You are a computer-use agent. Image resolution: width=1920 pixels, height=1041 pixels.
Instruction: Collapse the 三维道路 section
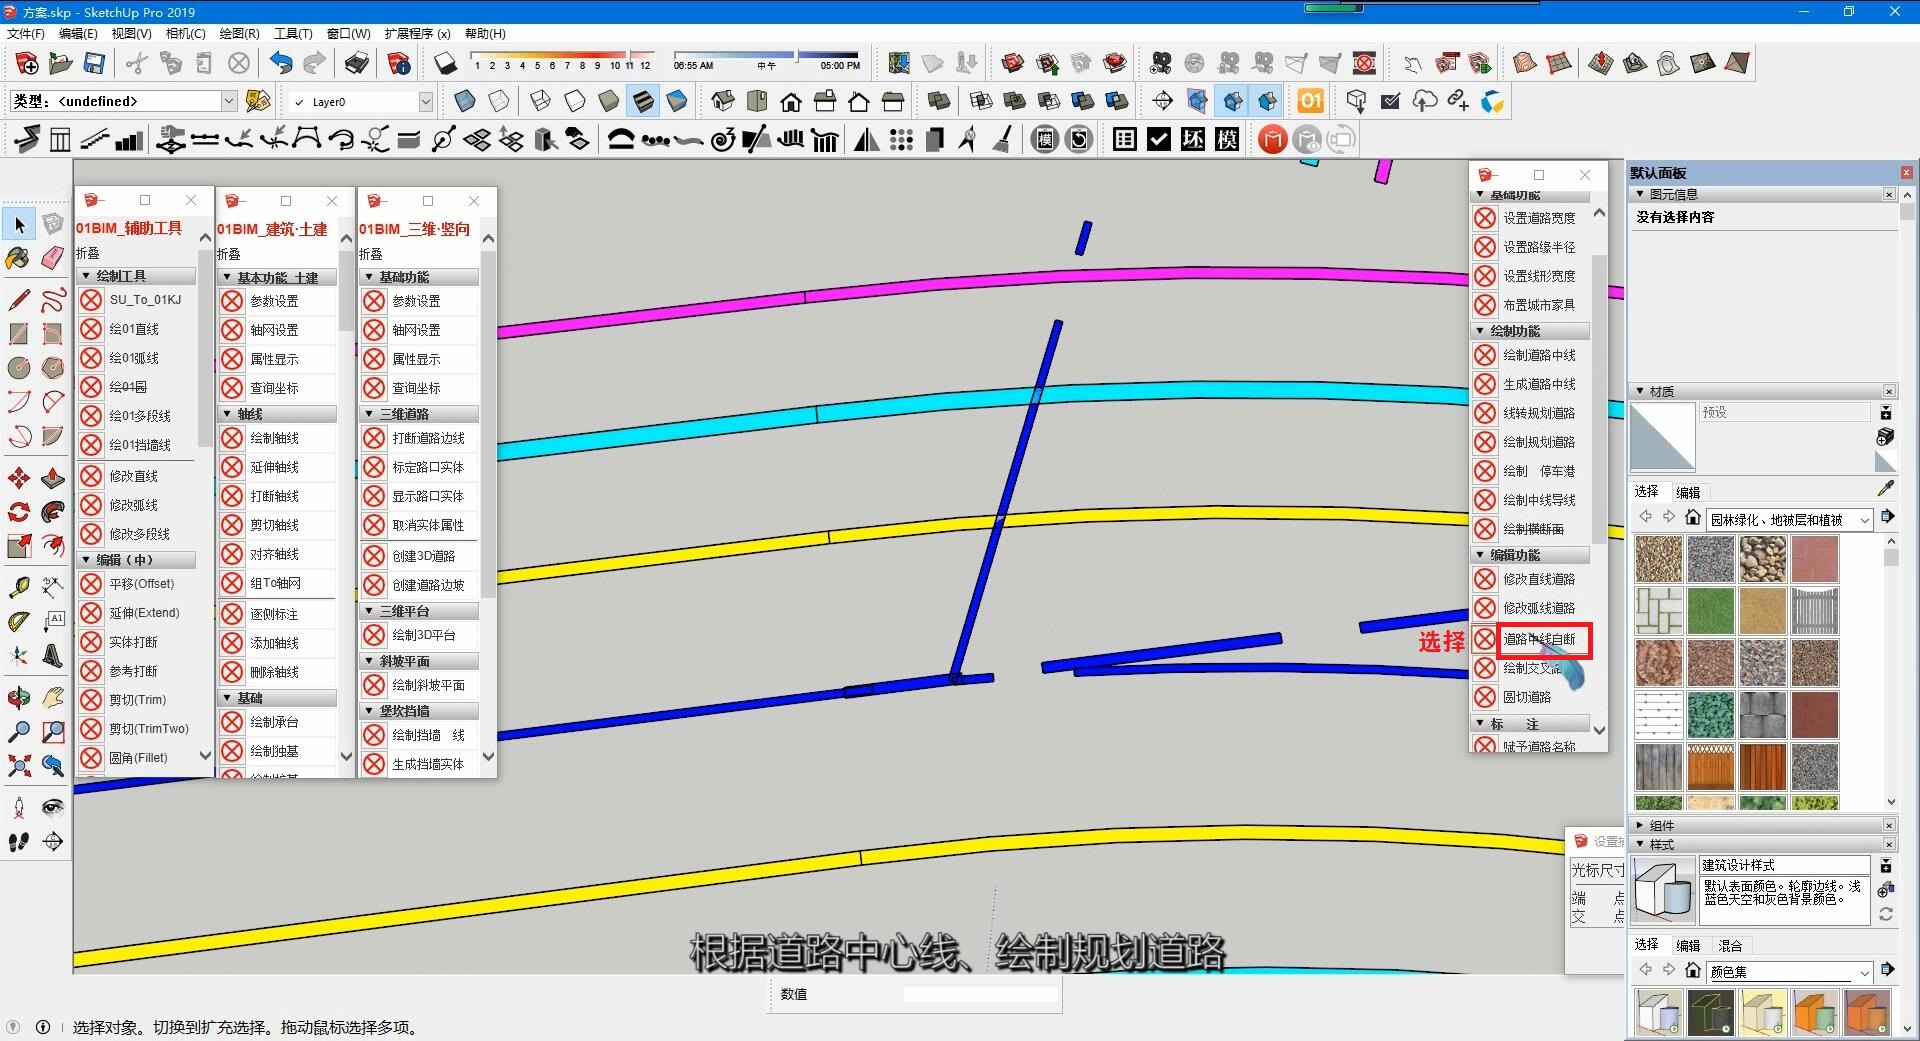pyautogui.click(x=419, y=414)
